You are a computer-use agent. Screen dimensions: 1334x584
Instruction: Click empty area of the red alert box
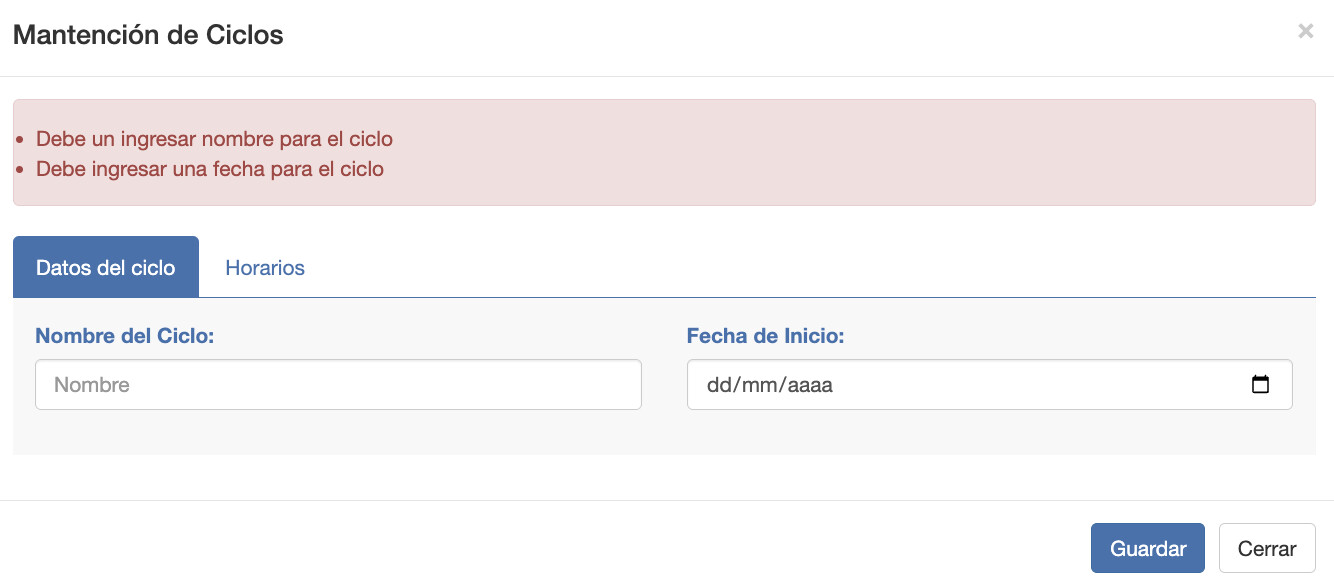(850, 153)
